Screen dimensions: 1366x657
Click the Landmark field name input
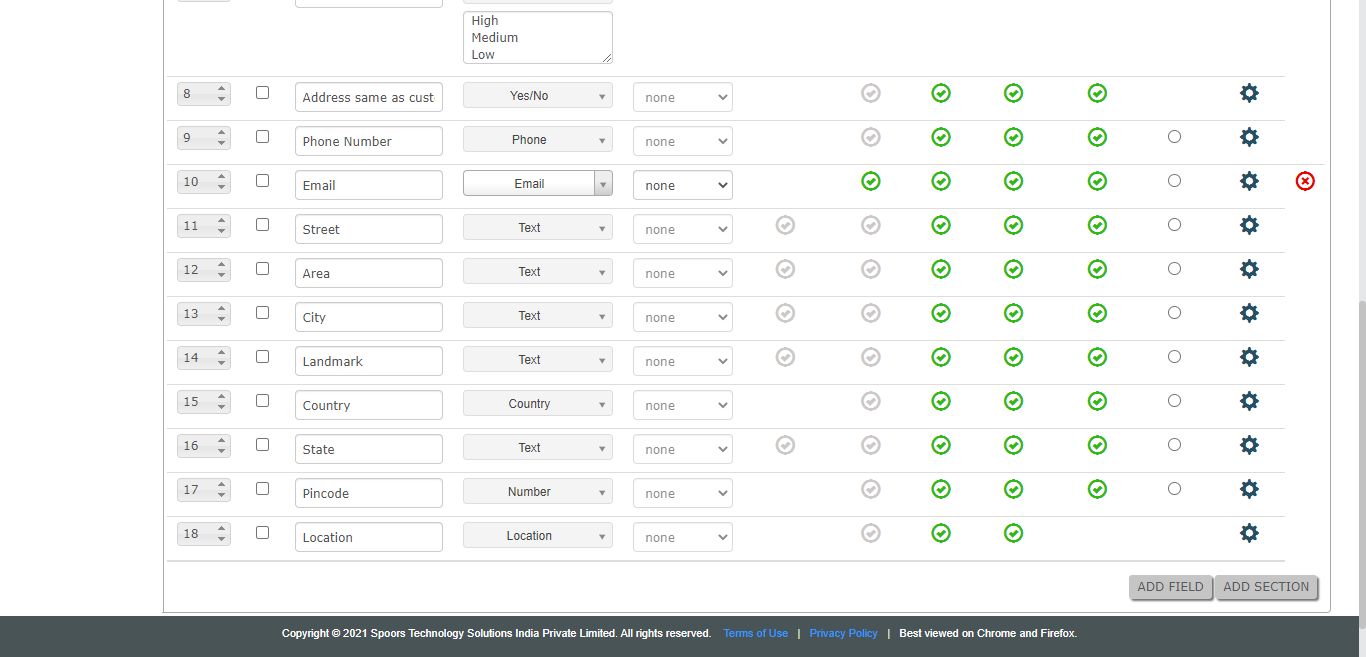pos(368,361)
